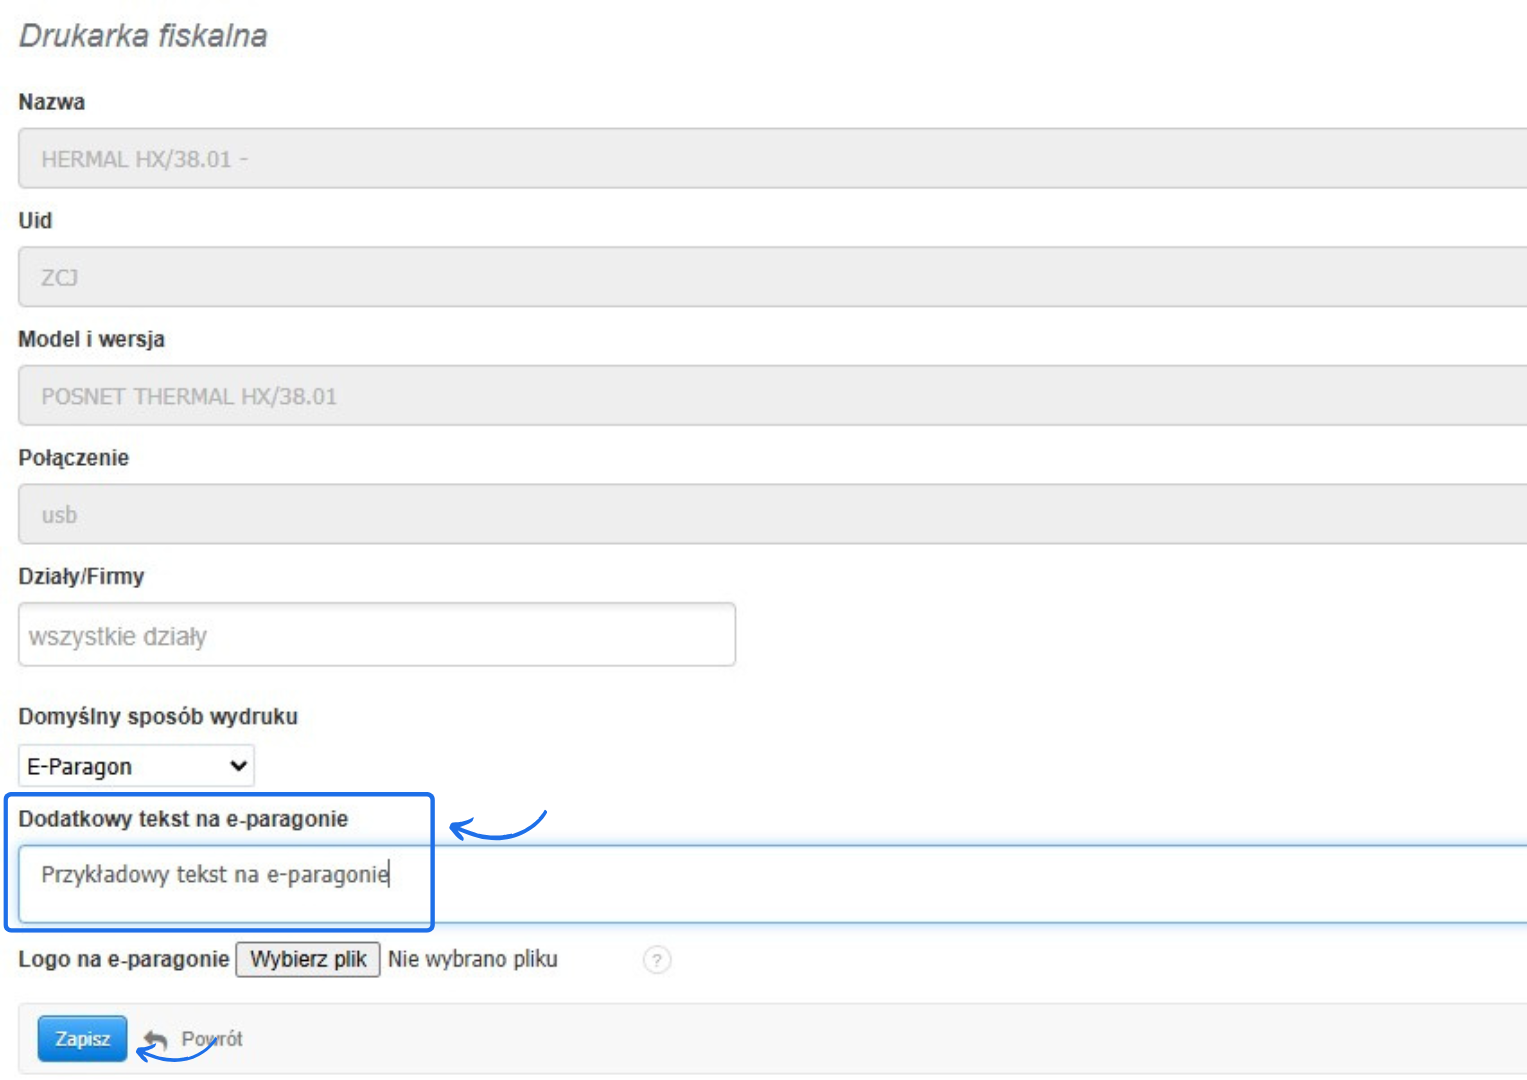Click the 'Nie wybrano pliku' file status text
Viewport: 1527px width, 1080px height.
click(x=473, y=959)
